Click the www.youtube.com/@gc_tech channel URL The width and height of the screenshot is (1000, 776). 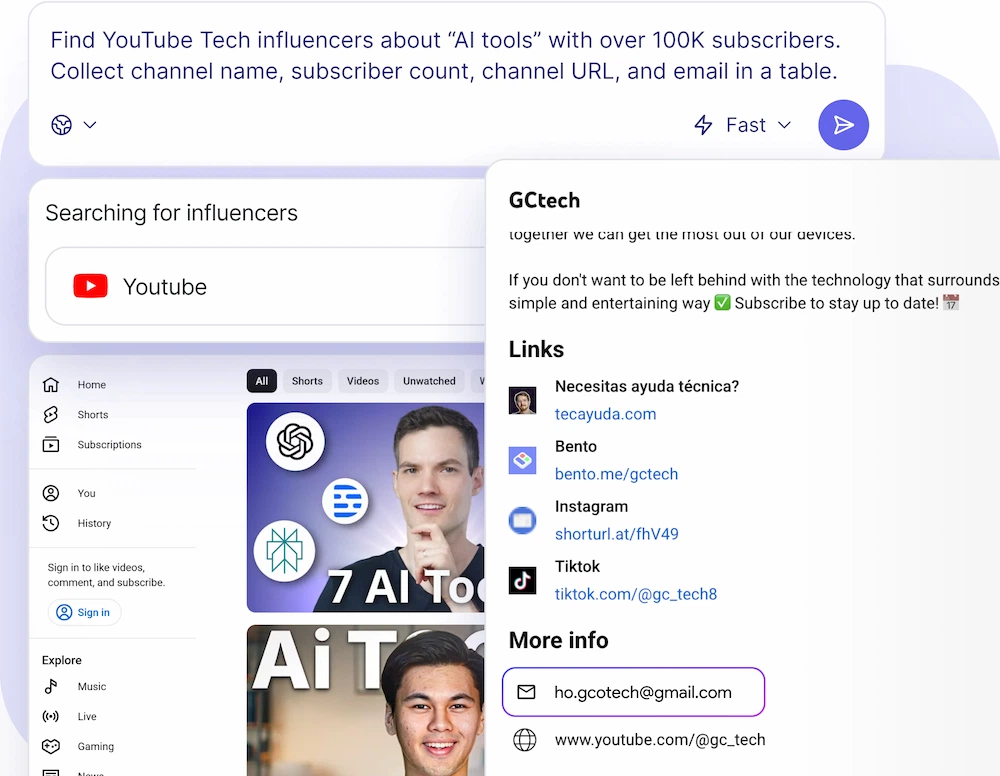tap(659, 740)
